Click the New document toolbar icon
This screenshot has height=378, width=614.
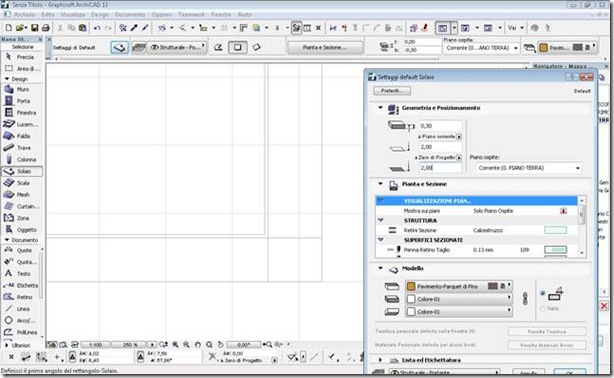8,28
